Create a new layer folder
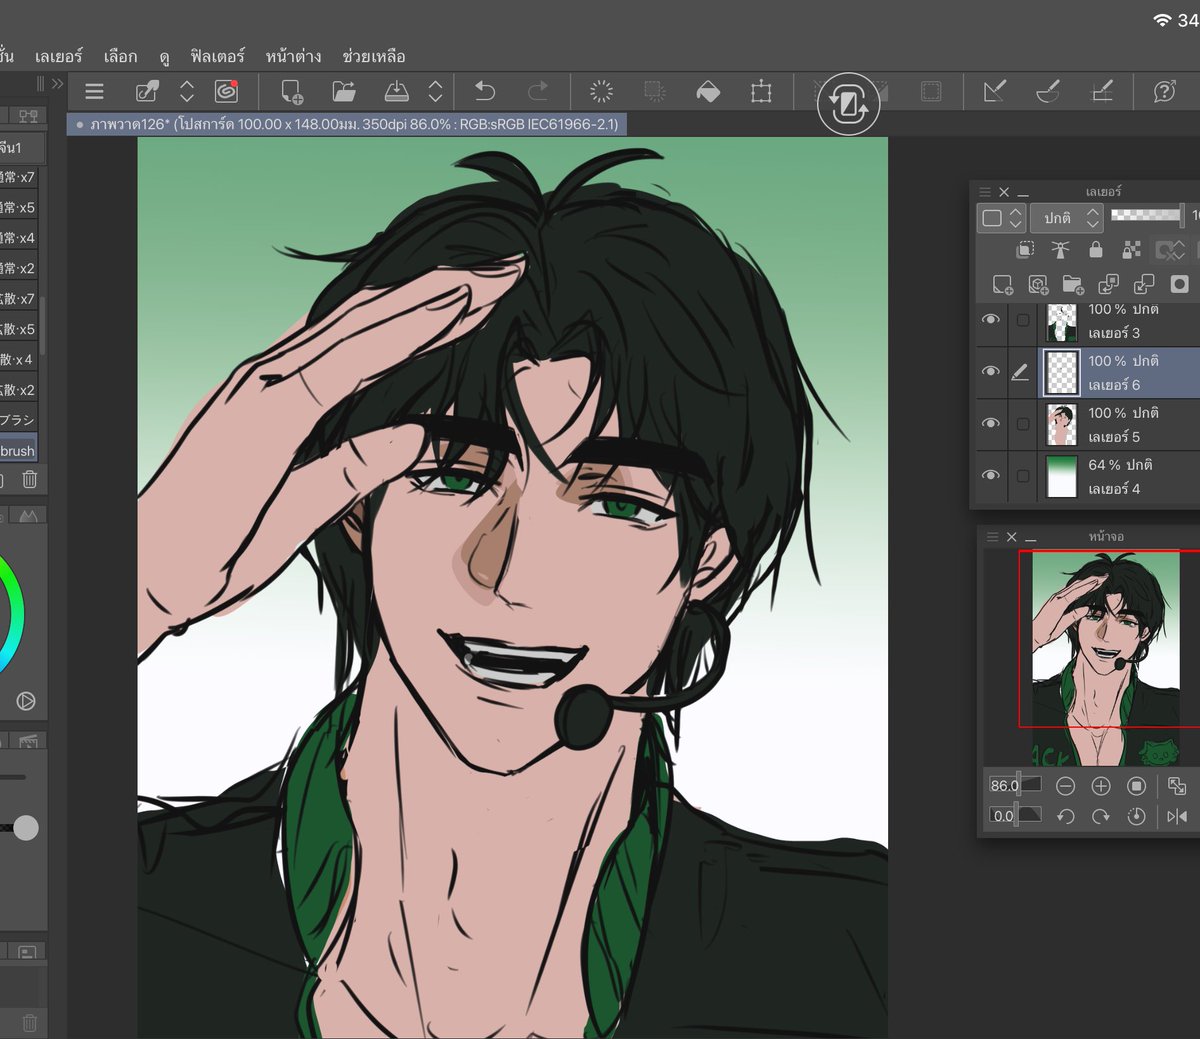Image resolution: width=1200 pixels, height=1039 pixels. click(1073, 285)
